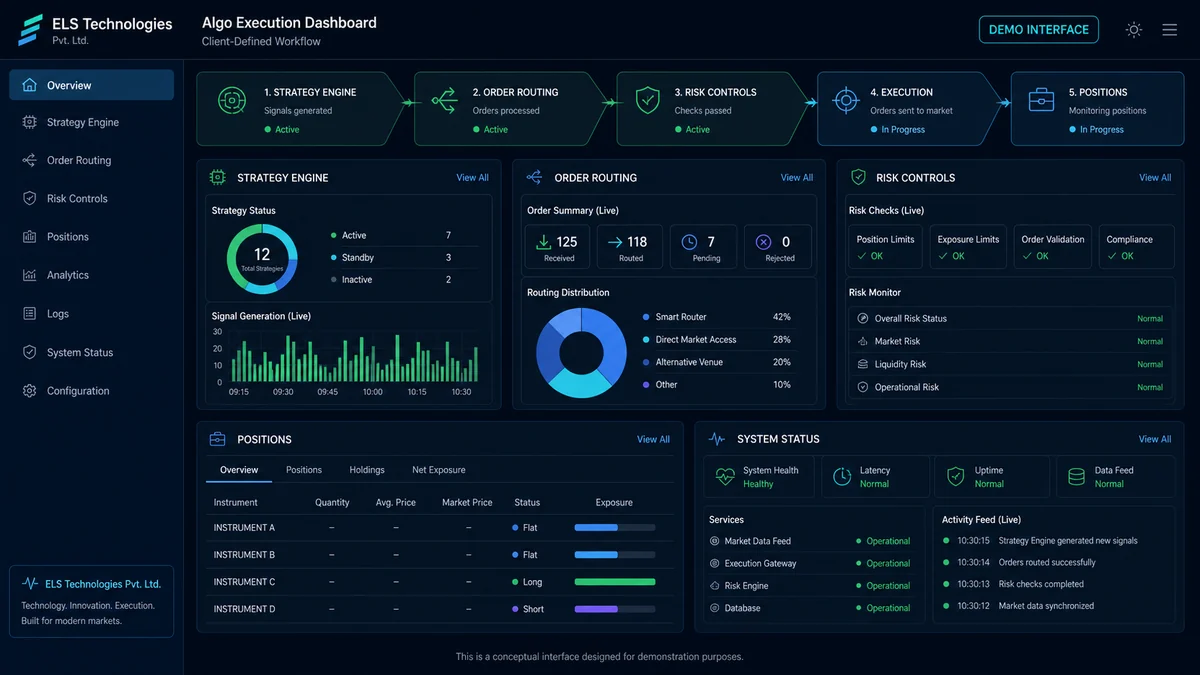Click the Strategy Engine workflow step icon

tap(232, 100)
